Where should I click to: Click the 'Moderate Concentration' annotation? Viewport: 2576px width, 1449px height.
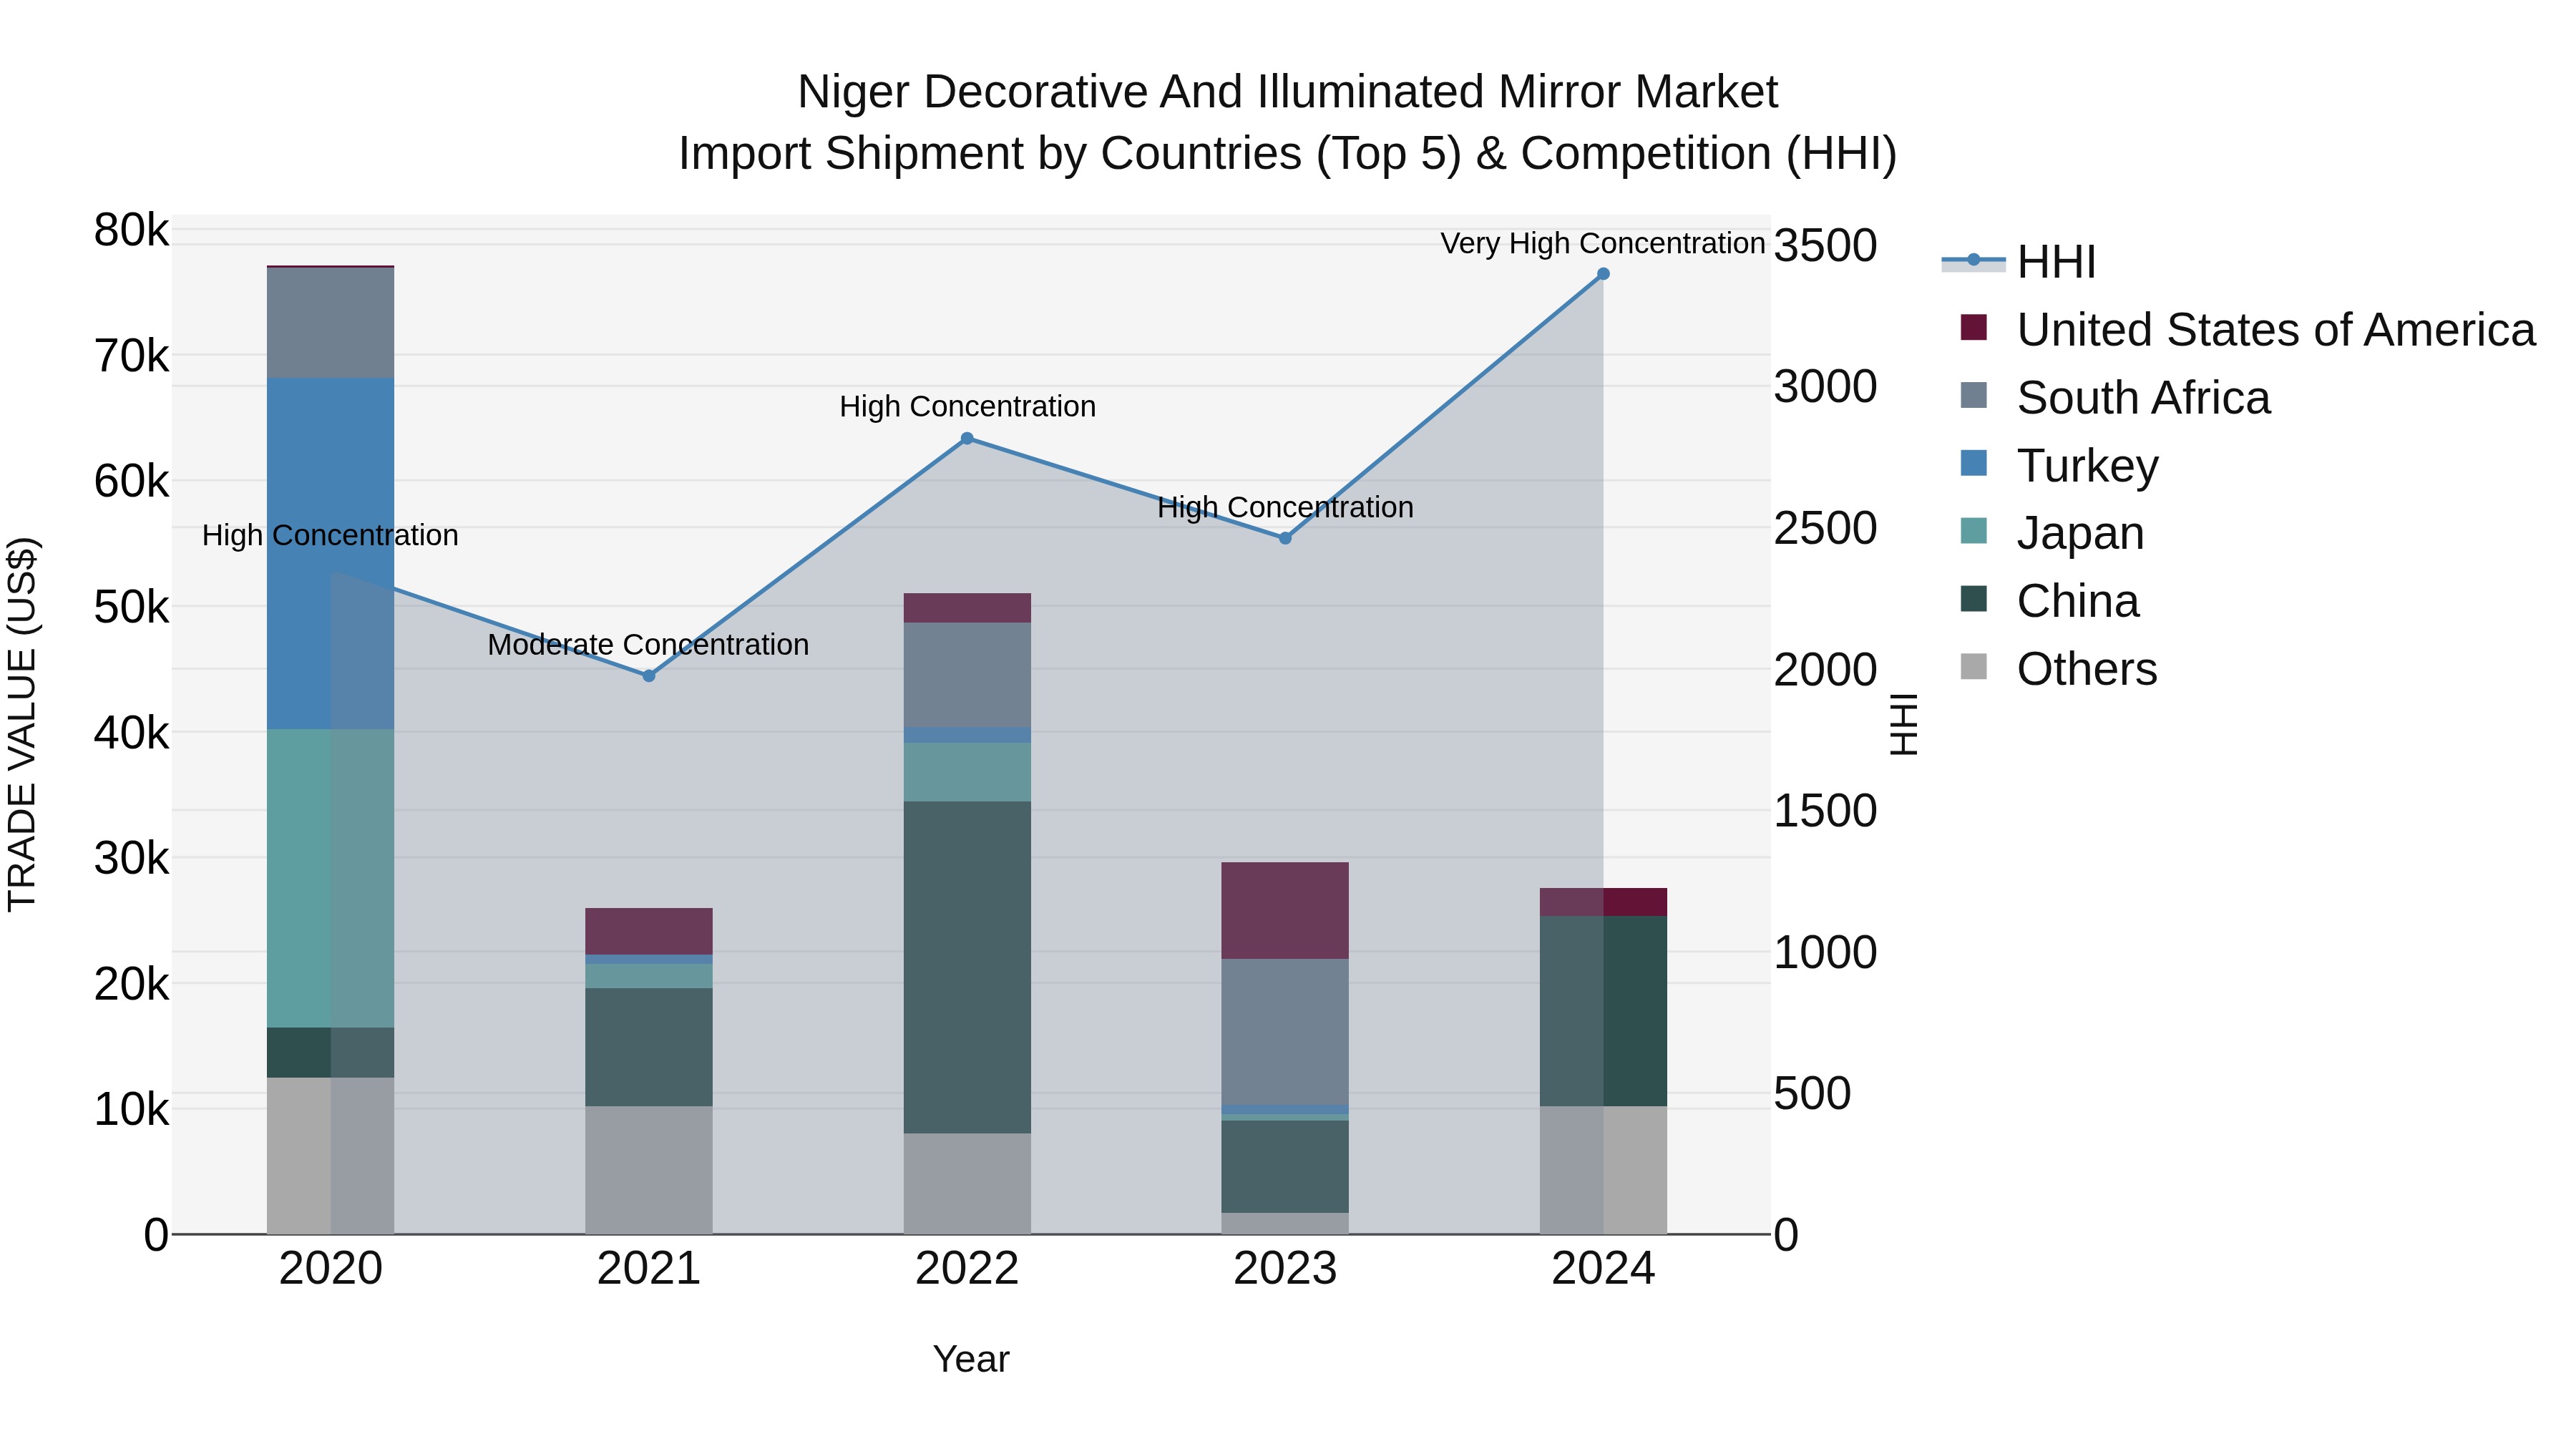(x=649, y=645)
